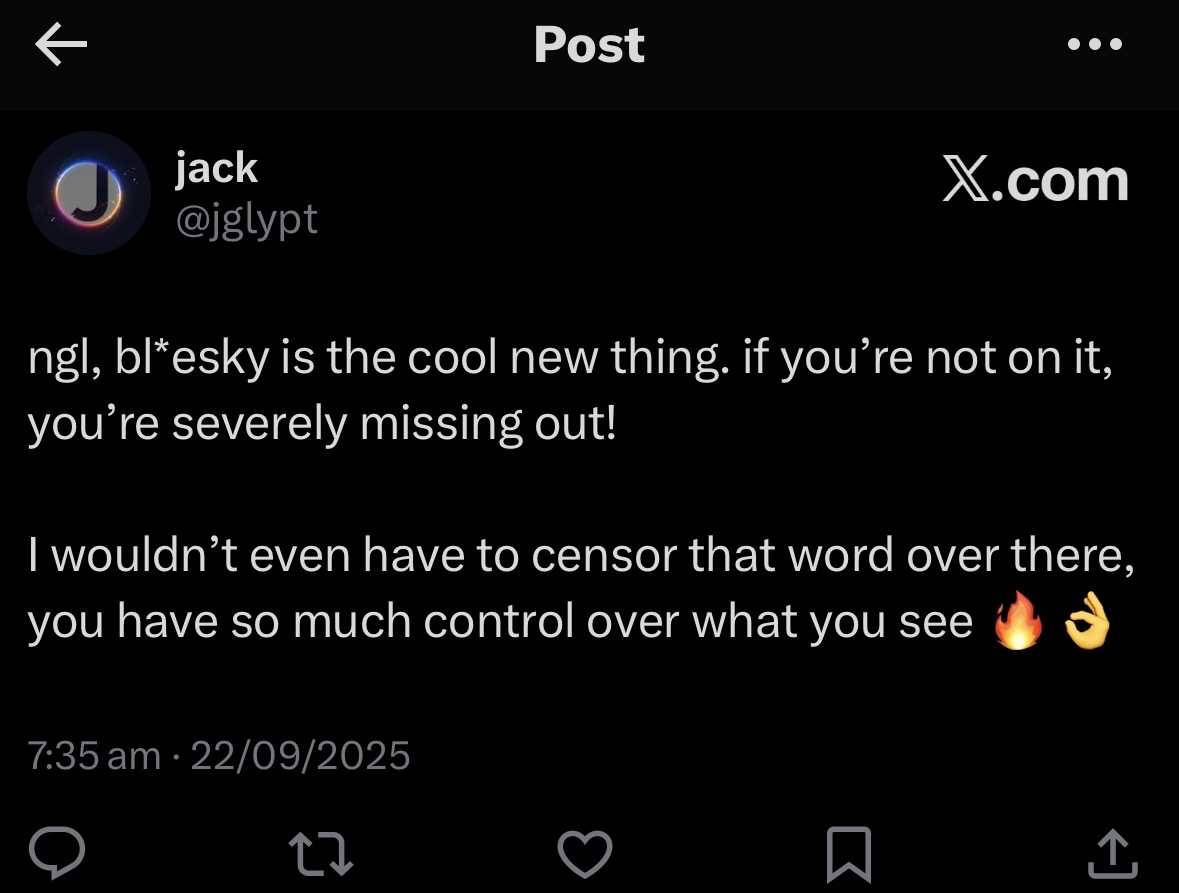1179x893 pixels.
Task: Click the "you have so much control" line
Action: click(x=500, y=623)
